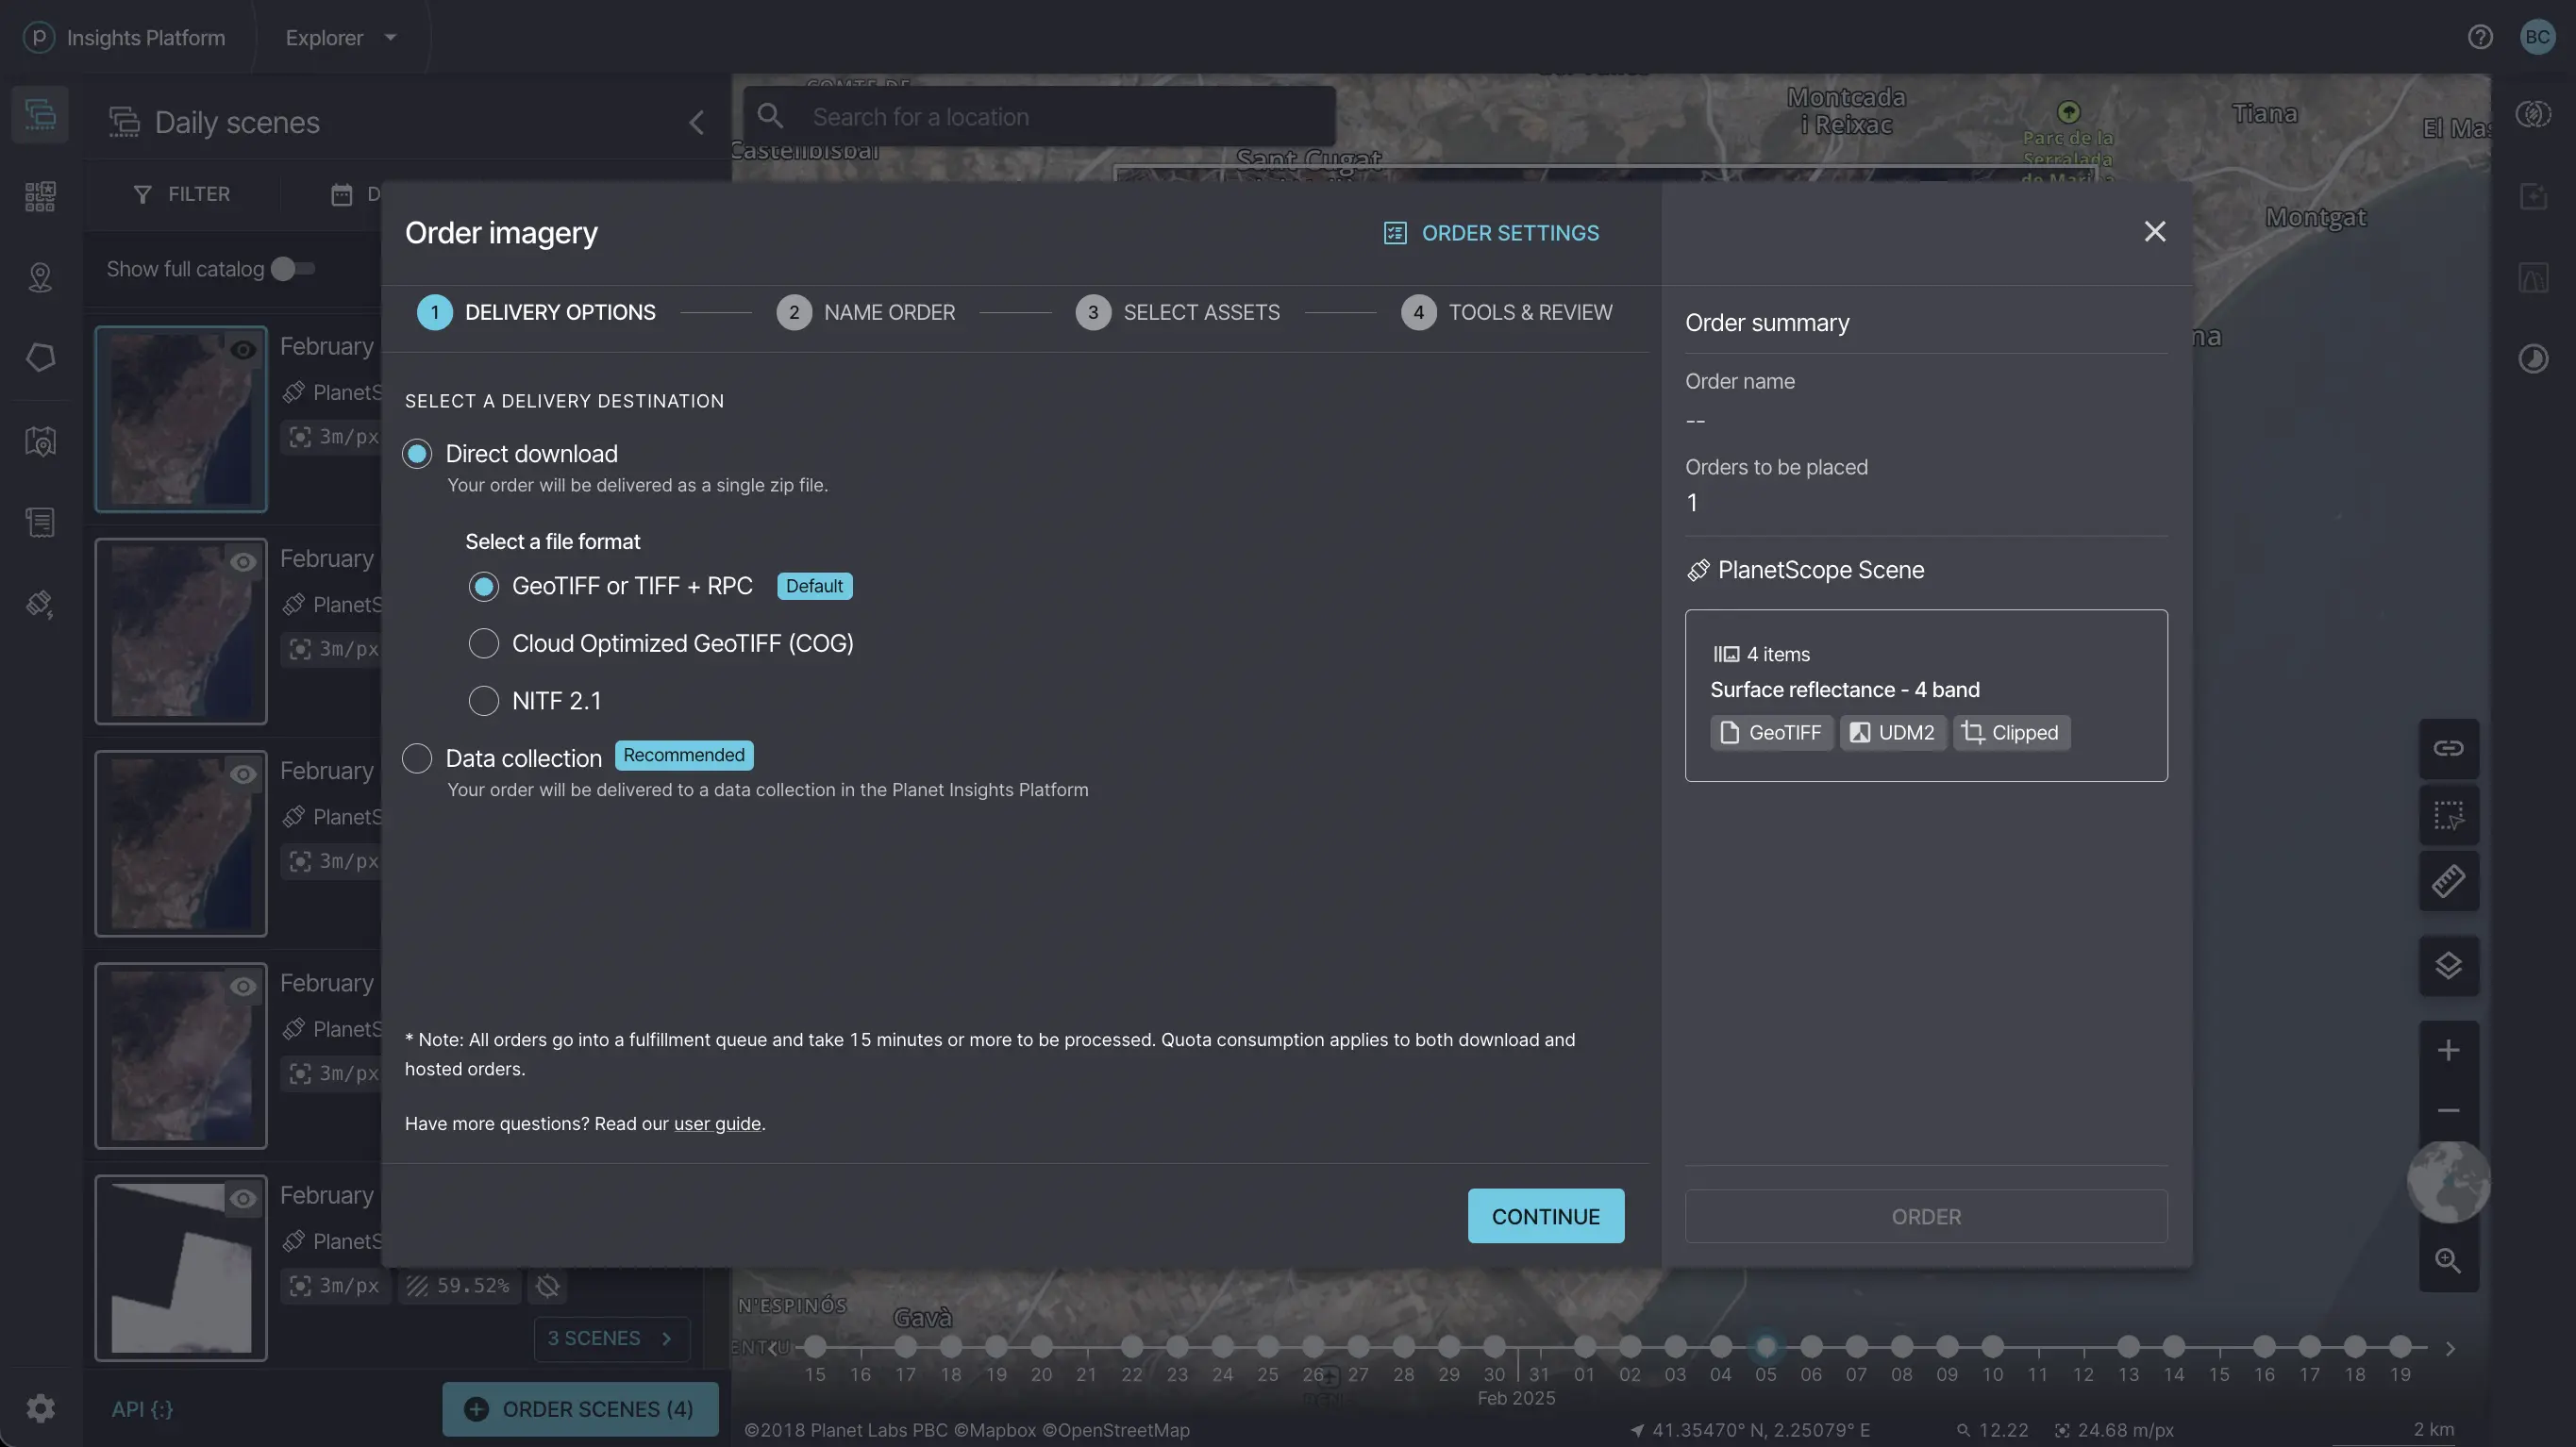Activate the selection rectangle map tool
The width and height of the screenshot is (2576, 1447).
[2448, 816]
